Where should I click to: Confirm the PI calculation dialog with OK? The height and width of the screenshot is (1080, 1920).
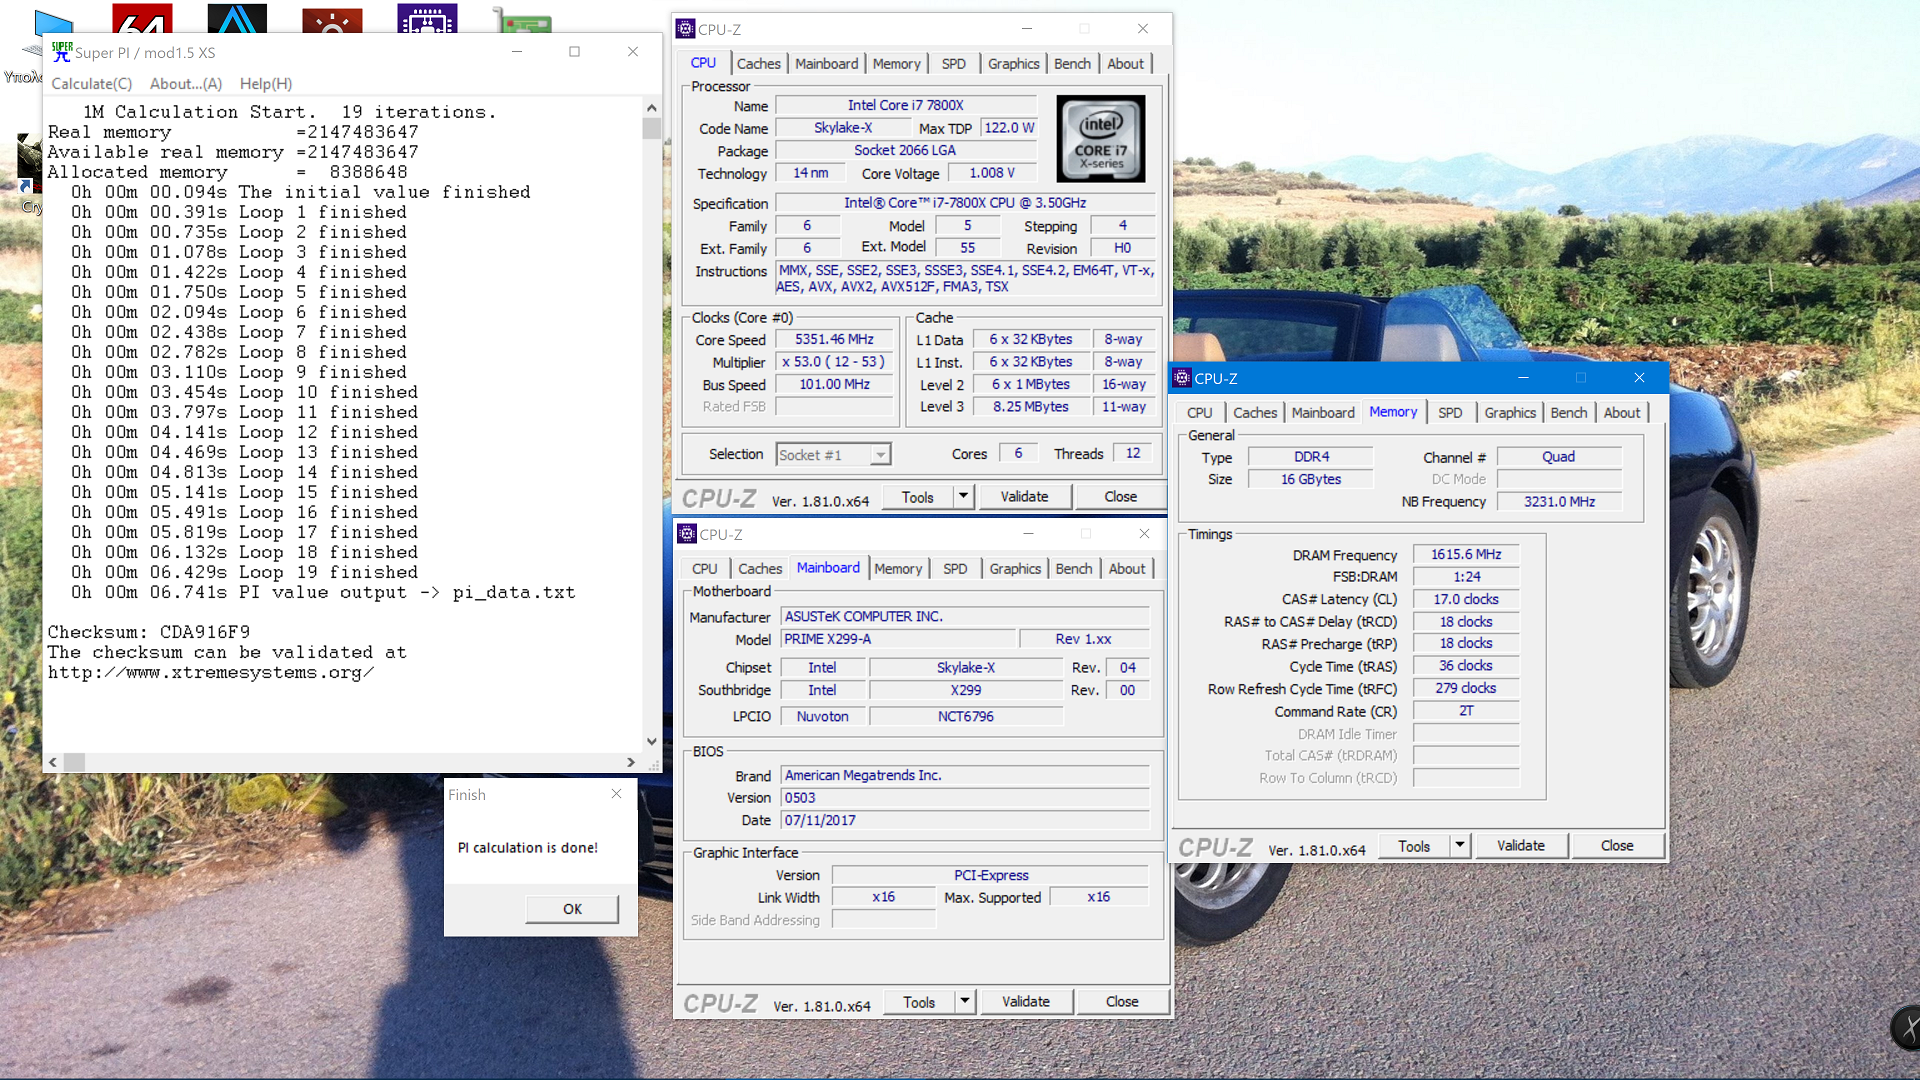click(x=572, y=909)
